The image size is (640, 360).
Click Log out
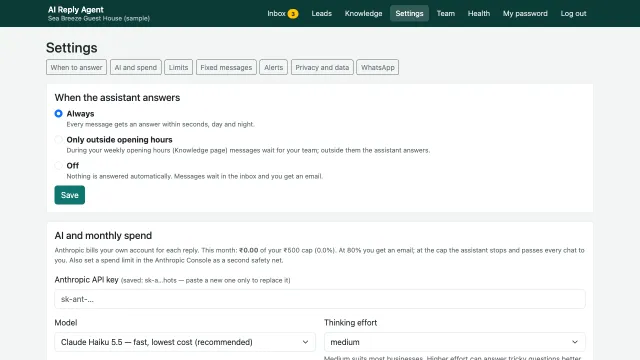[x=573, y=13]
